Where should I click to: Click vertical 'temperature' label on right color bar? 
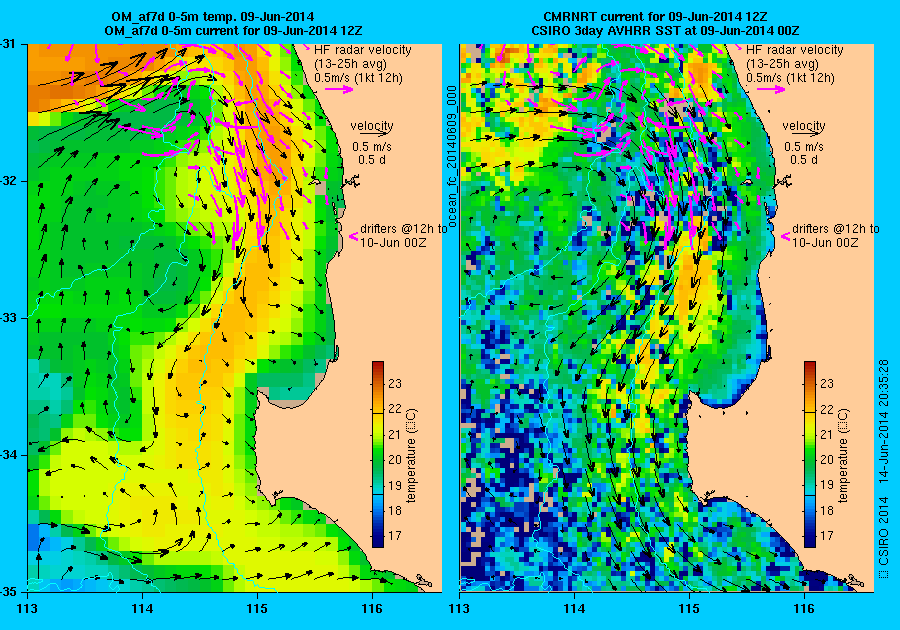coord(843,456)
